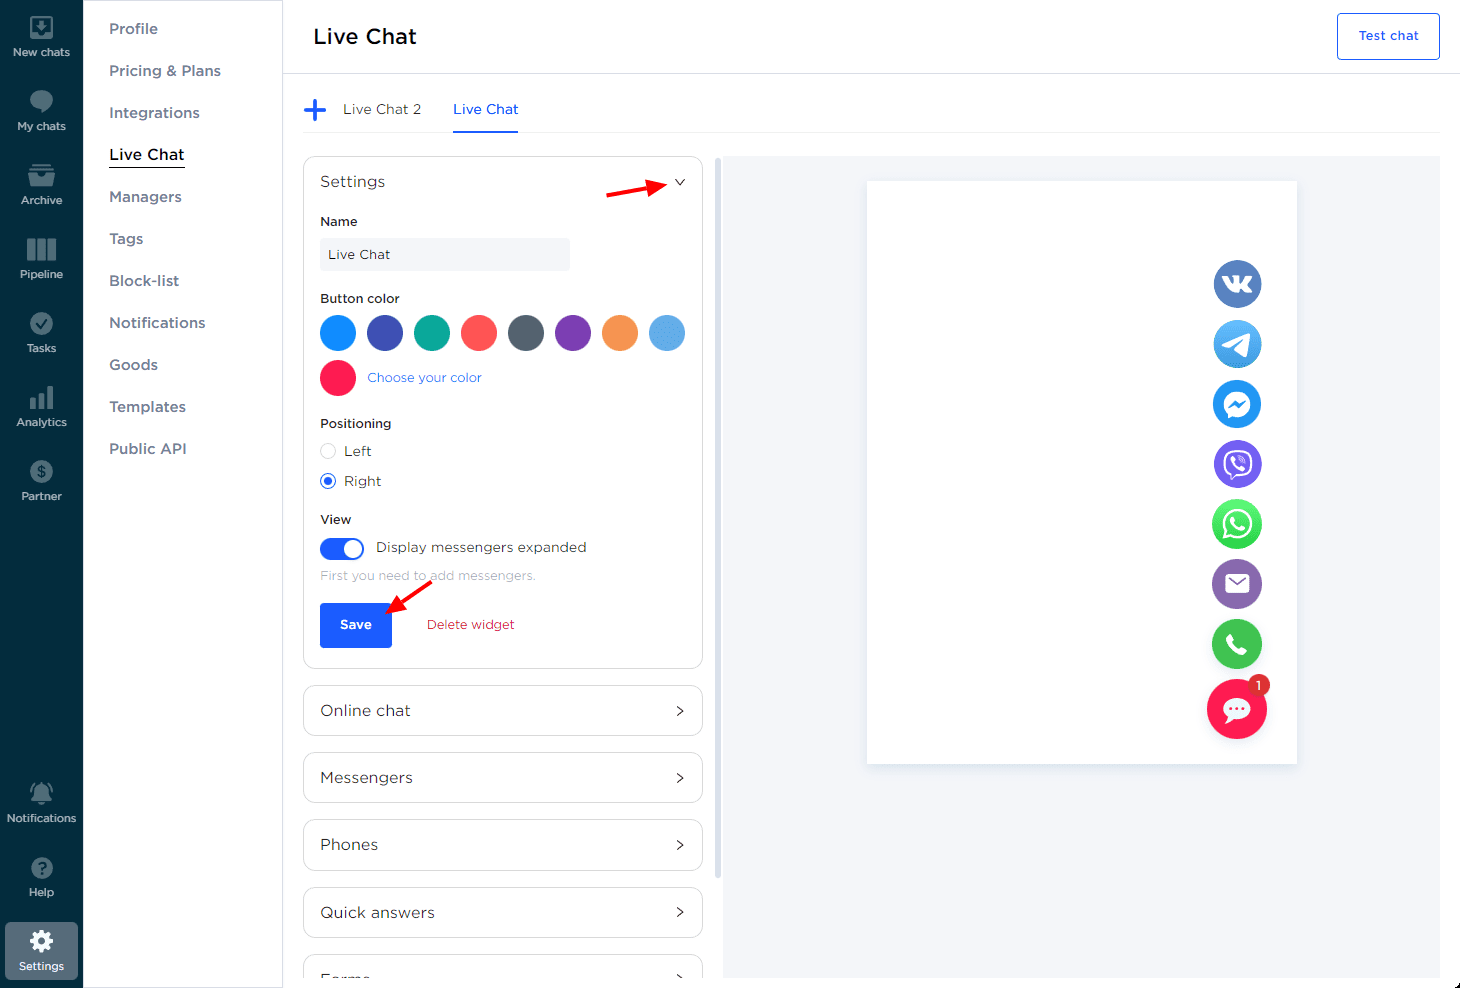Viewport: 1460px width, 988px height.
Task: Select Right positioning radio button
Action: [x=328, y=481]
